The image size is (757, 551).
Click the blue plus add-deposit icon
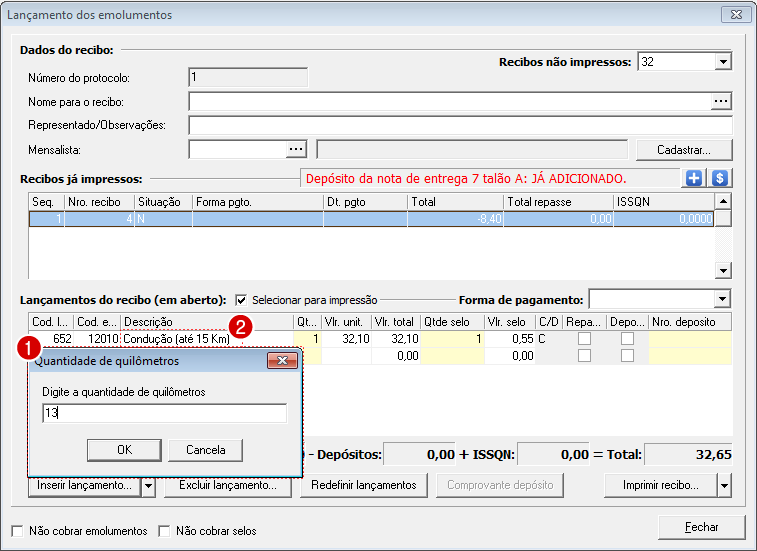pyautogui.click(x=694, y=178)
